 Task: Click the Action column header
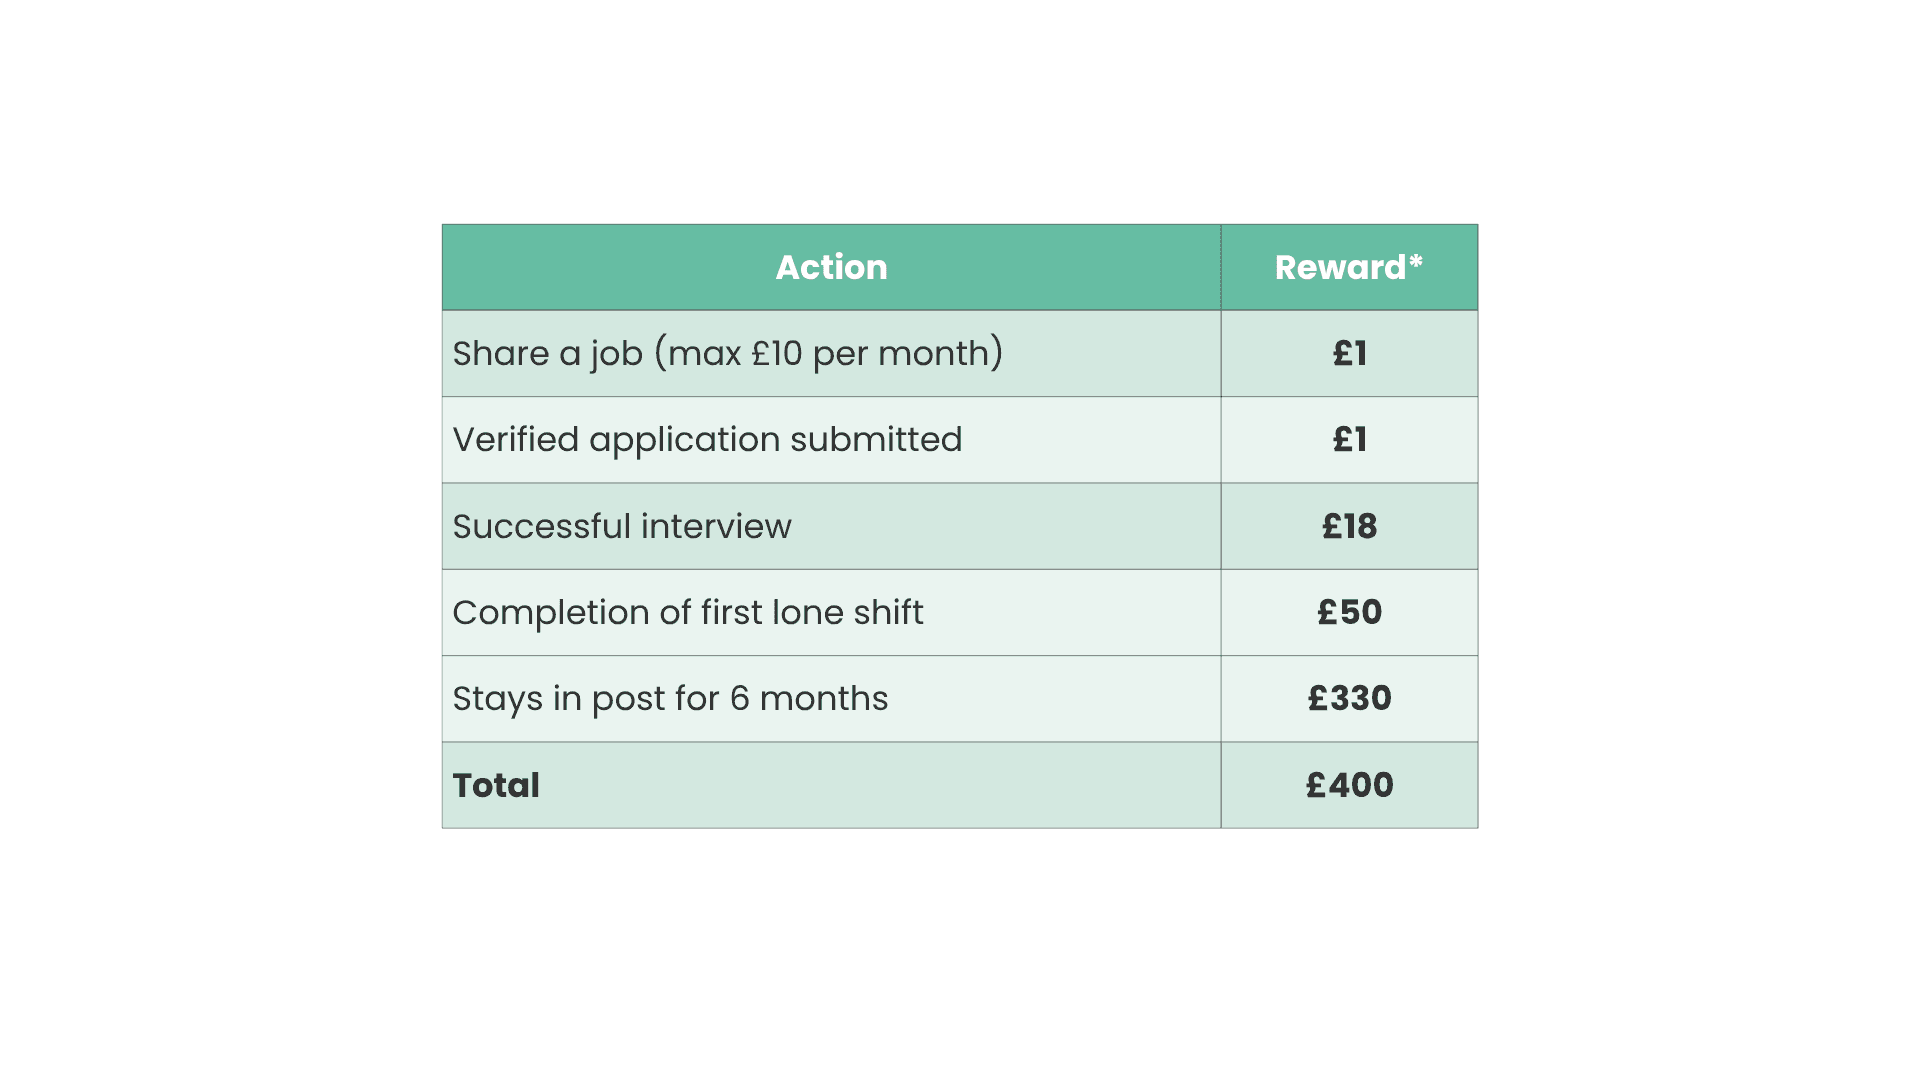[831, 267]
